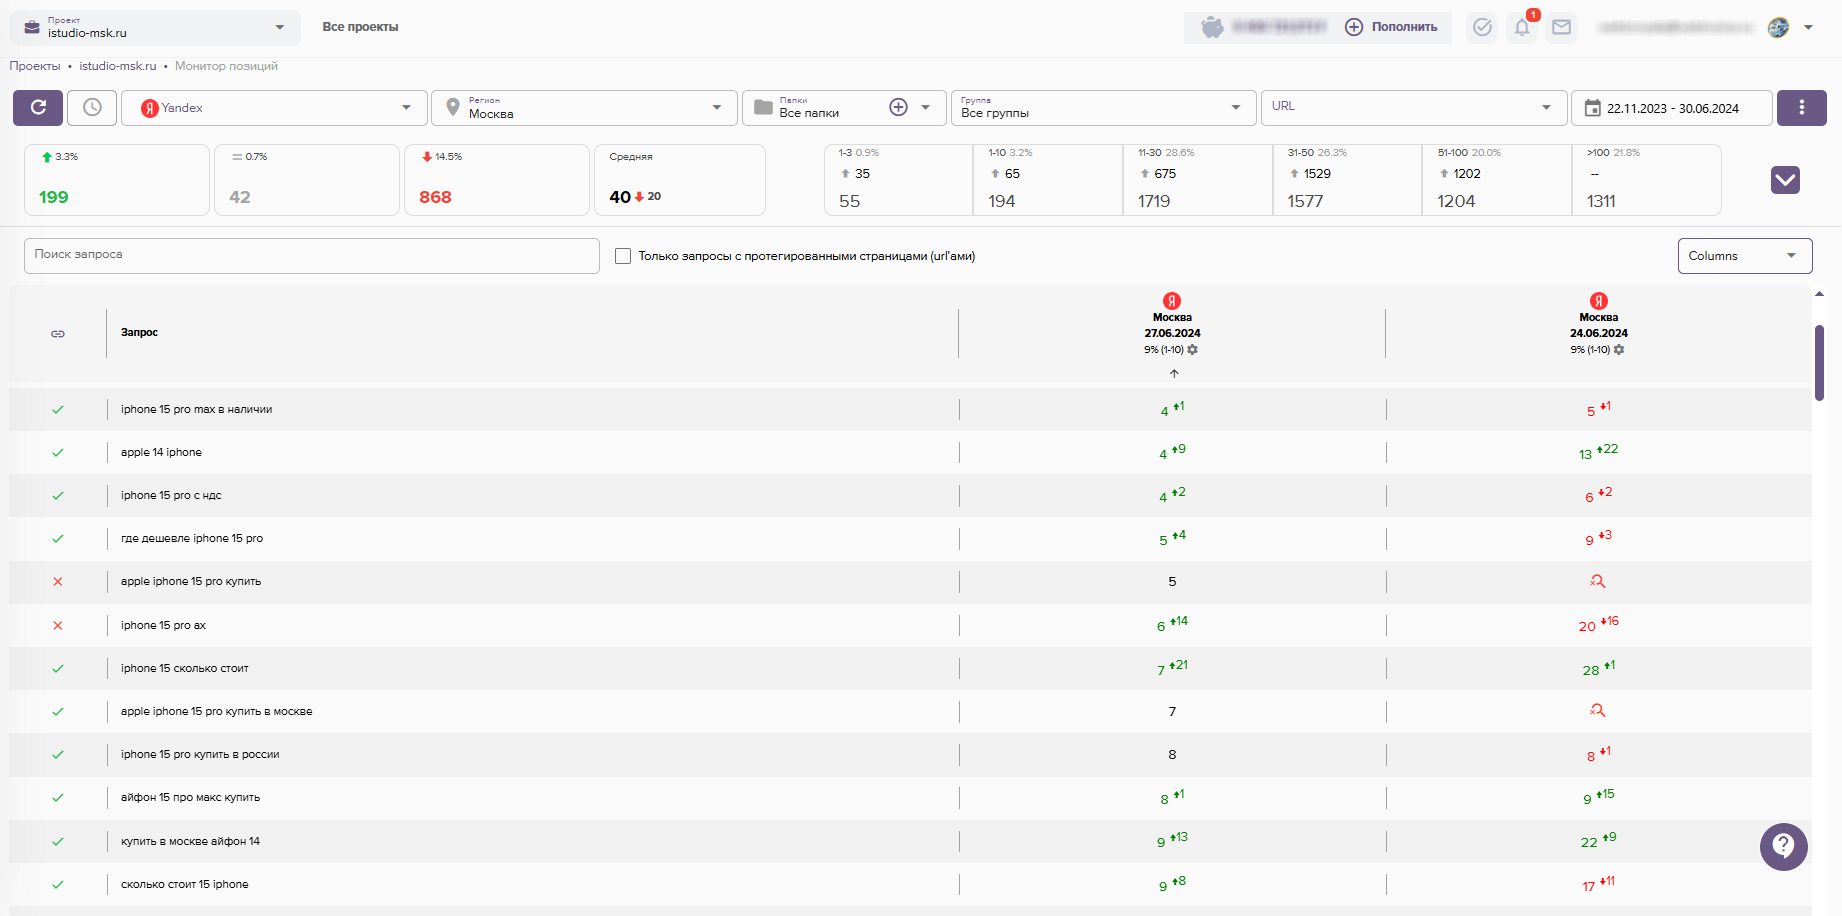This screenshot has width=1842, height=916.
Task: Click the Yandex logo above 24.06.2024
Action: [x=1599, y=301]
